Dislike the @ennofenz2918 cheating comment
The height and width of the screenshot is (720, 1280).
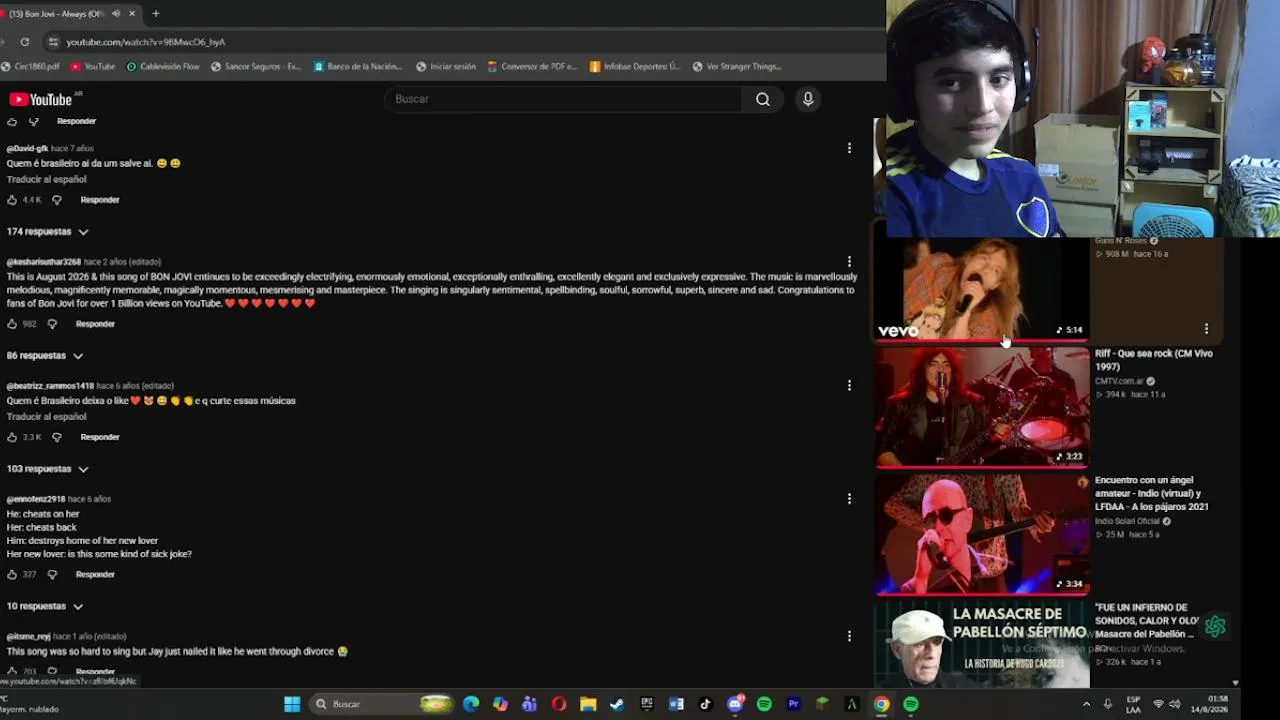point(52,574)
